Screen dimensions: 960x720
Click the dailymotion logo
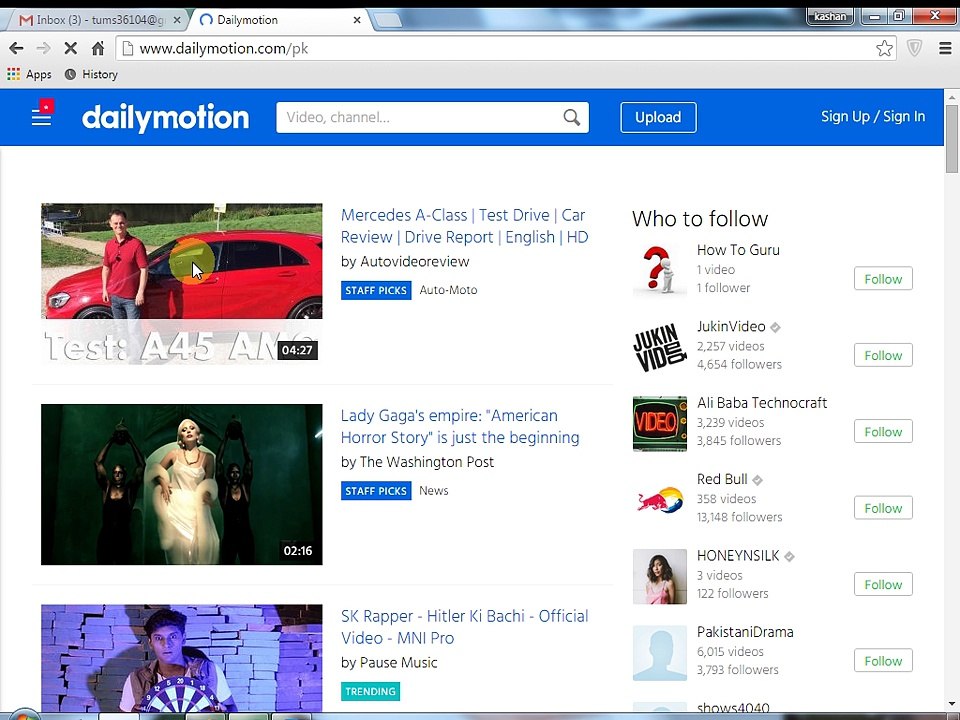pos(165,118)
